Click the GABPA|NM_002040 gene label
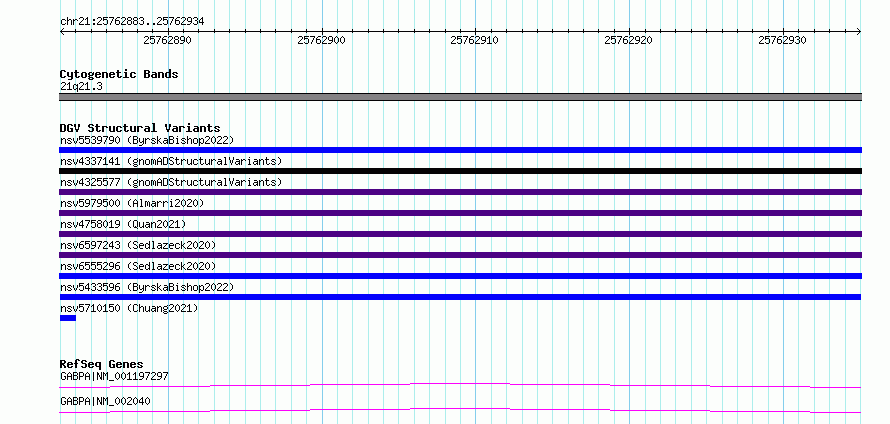 coord(105,401)
